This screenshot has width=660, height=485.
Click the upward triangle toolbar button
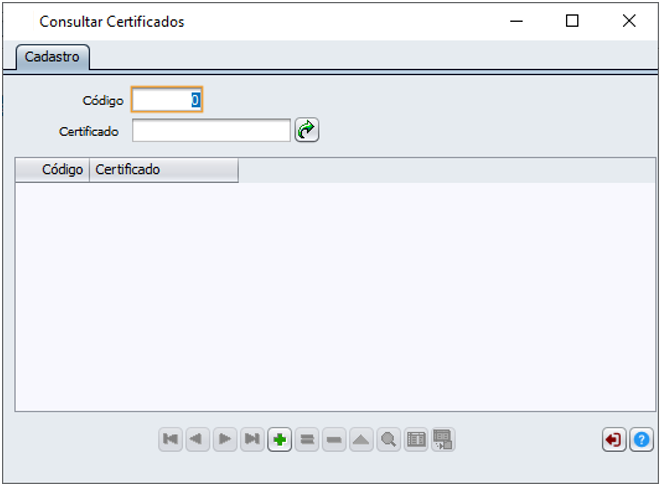(x=361, y=440)
